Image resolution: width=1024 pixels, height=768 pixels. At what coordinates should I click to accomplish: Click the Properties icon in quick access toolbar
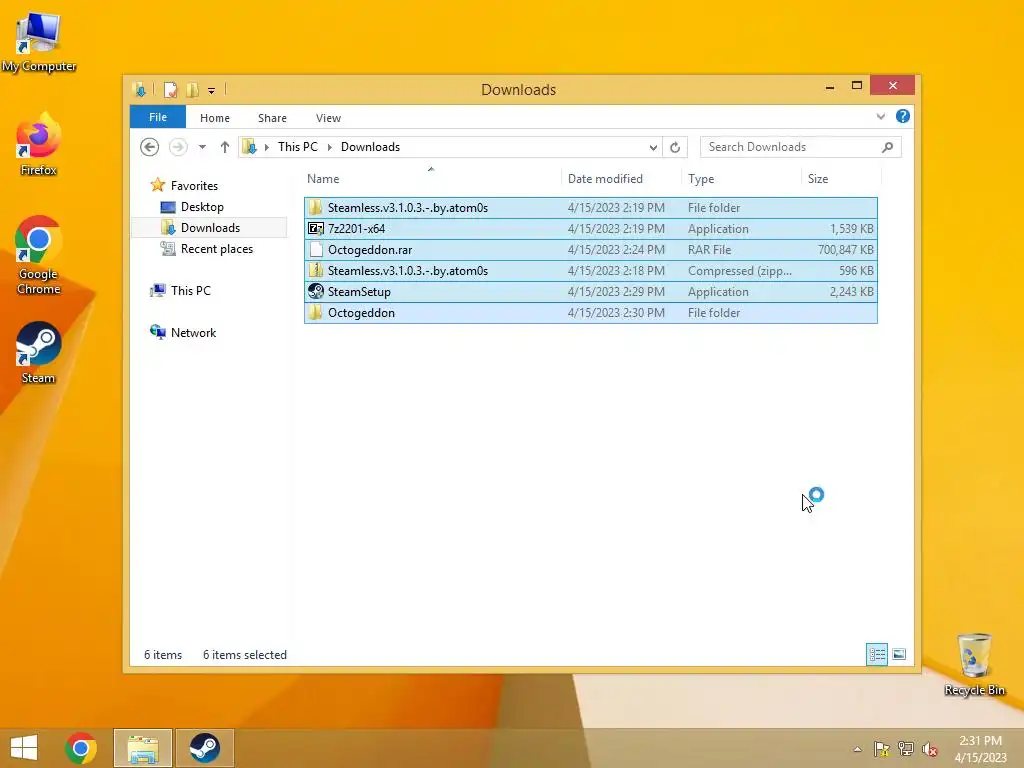click(170, 89)
